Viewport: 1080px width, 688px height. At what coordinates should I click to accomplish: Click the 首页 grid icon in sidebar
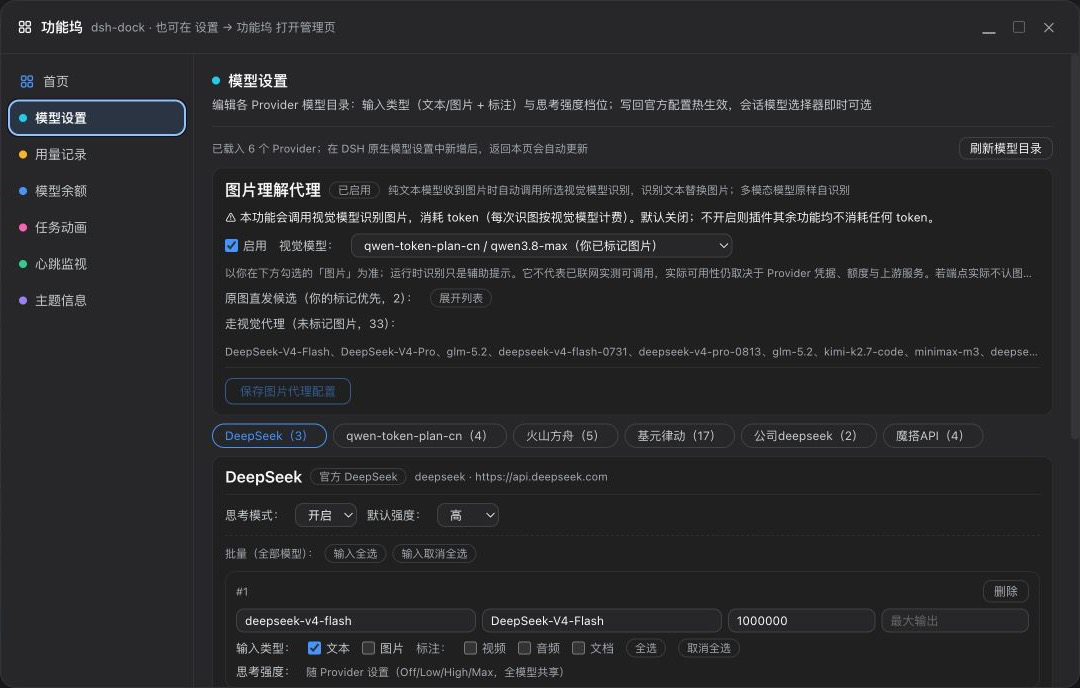[27, 81]
